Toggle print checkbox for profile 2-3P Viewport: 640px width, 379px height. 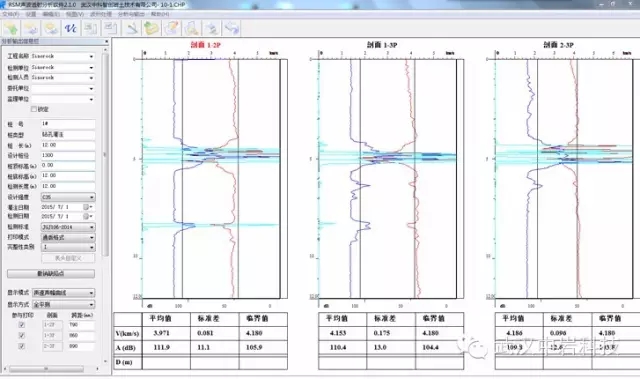[22, 346]
